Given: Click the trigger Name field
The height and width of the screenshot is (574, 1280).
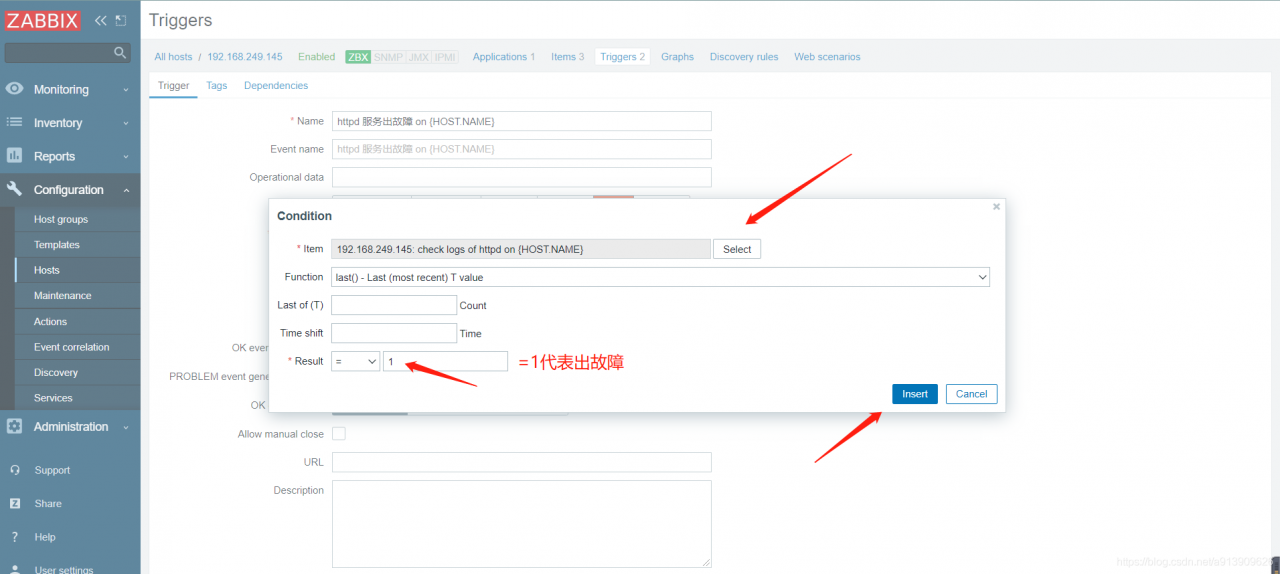Looking at the screenshot, I should click(x=521, y=121).
